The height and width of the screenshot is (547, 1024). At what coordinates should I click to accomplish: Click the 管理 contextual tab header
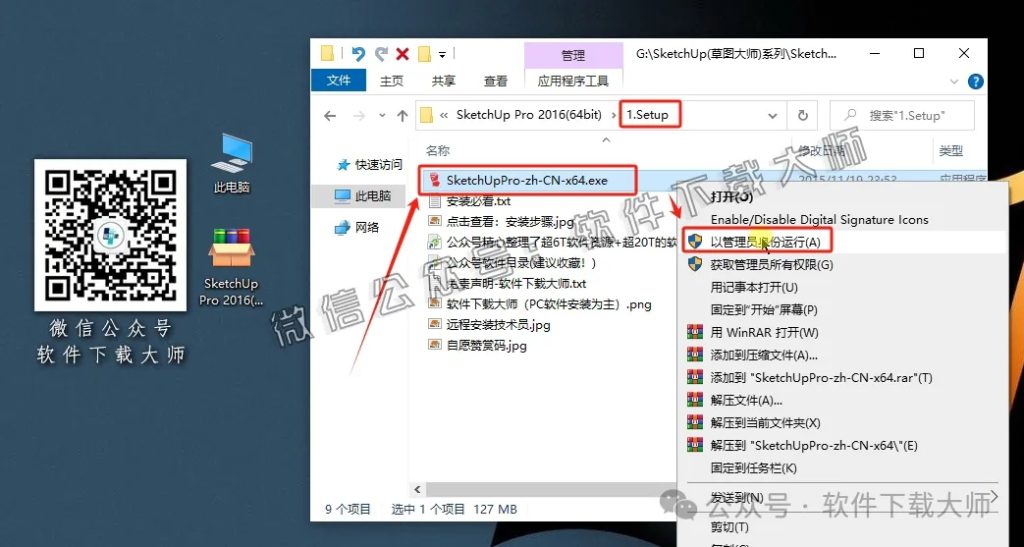[573, 55]
